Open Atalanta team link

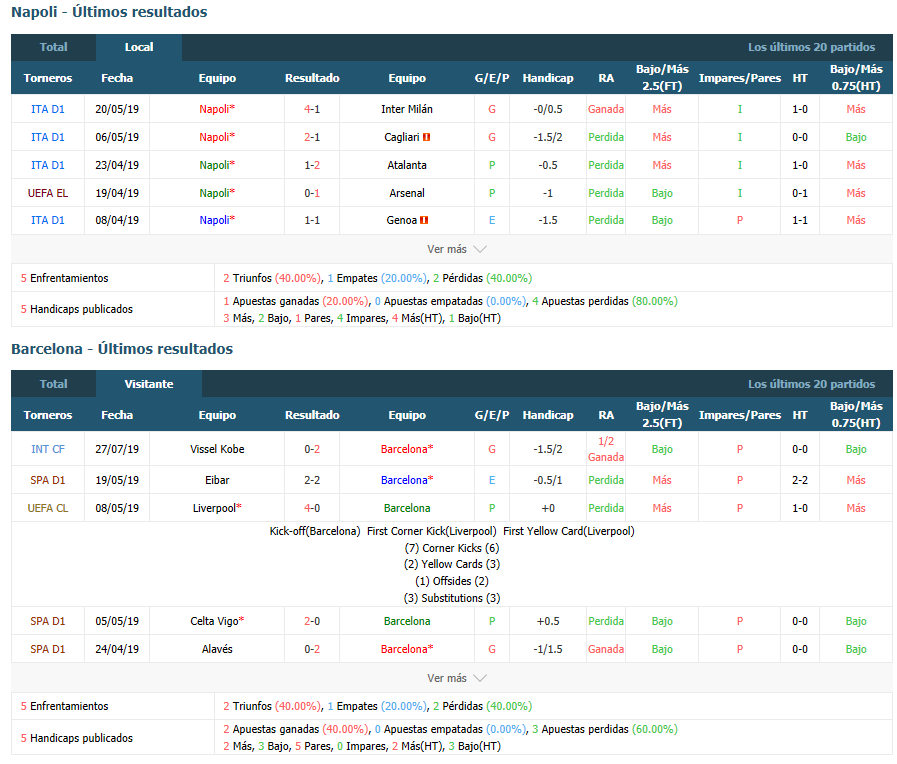coord(407,165)
